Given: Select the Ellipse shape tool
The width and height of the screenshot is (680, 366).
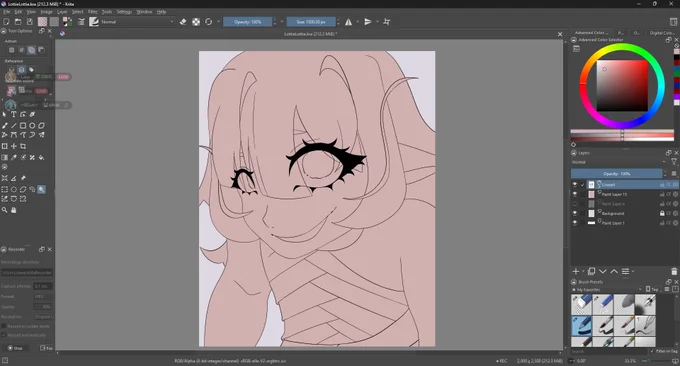Looking at the screenshot, I should coord(32,125).
